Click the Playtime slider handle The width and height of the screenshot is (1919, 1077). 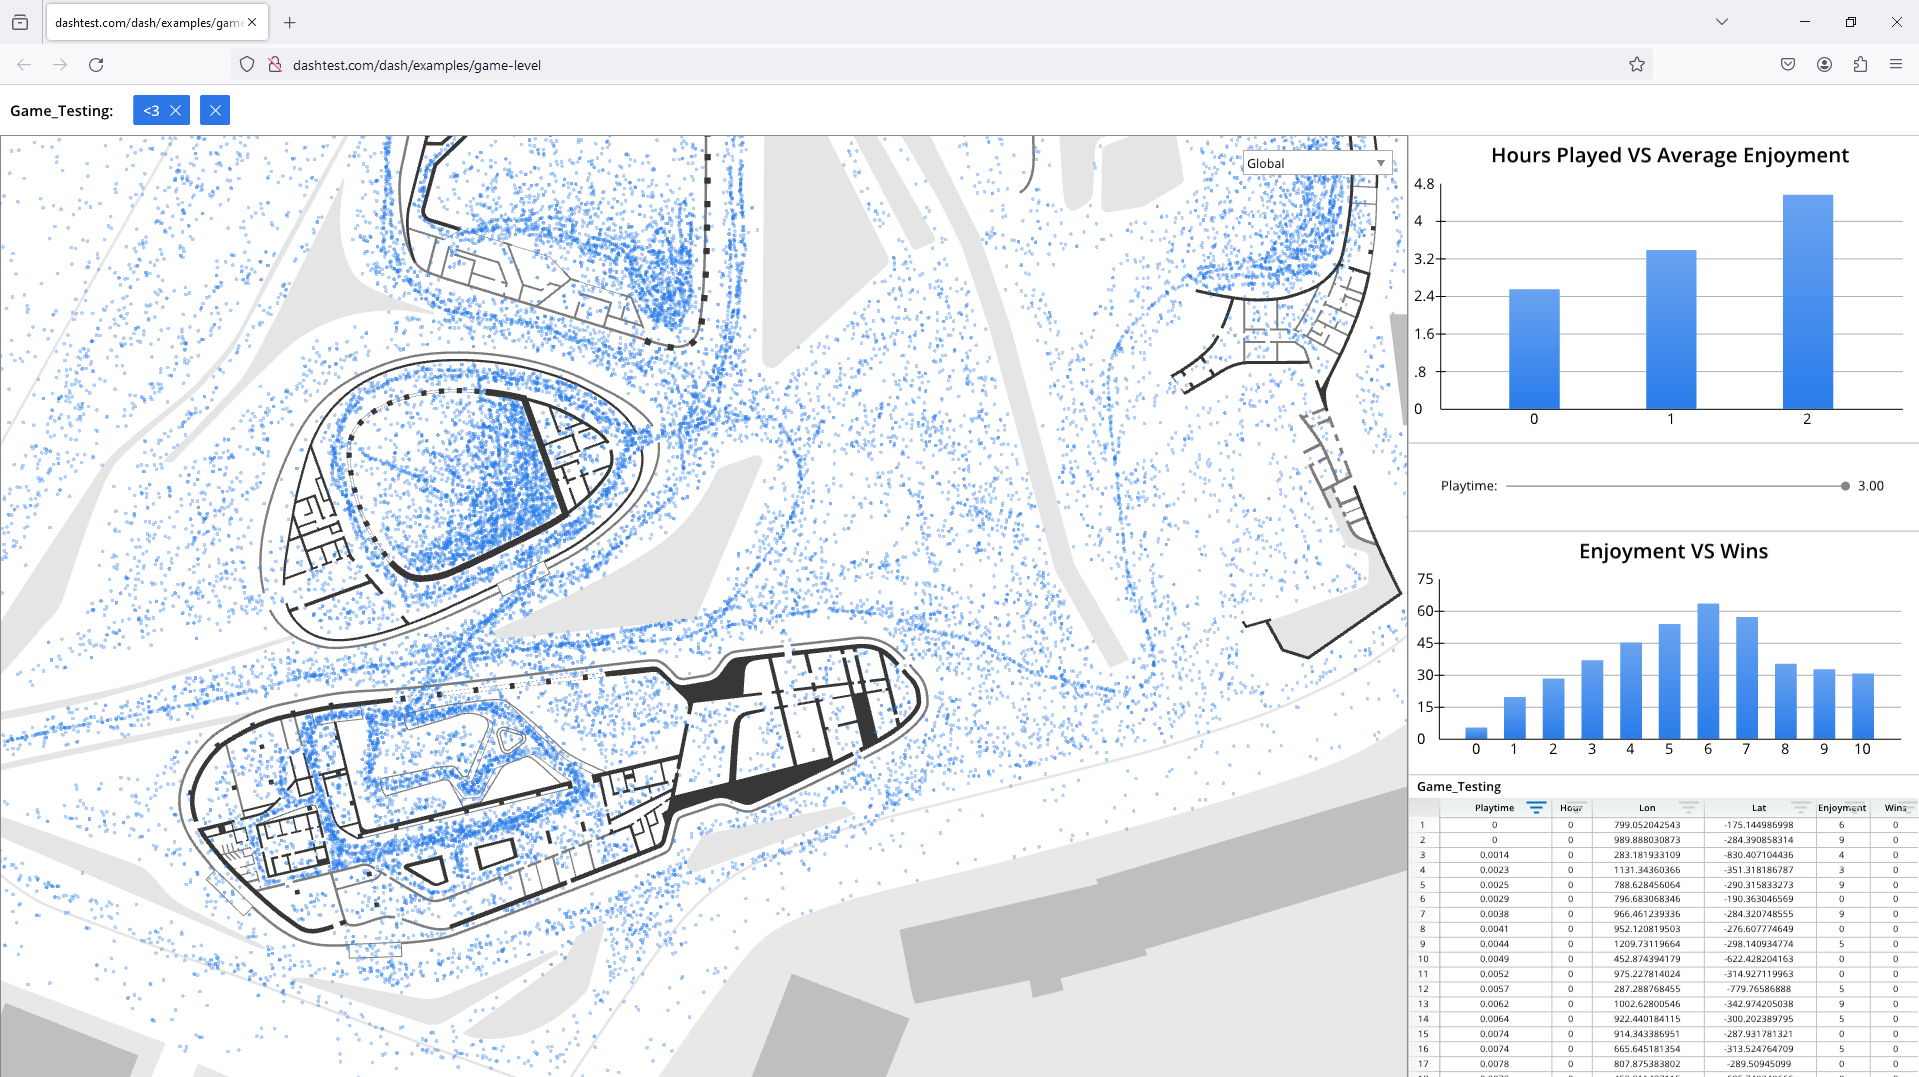(1845, 486)
